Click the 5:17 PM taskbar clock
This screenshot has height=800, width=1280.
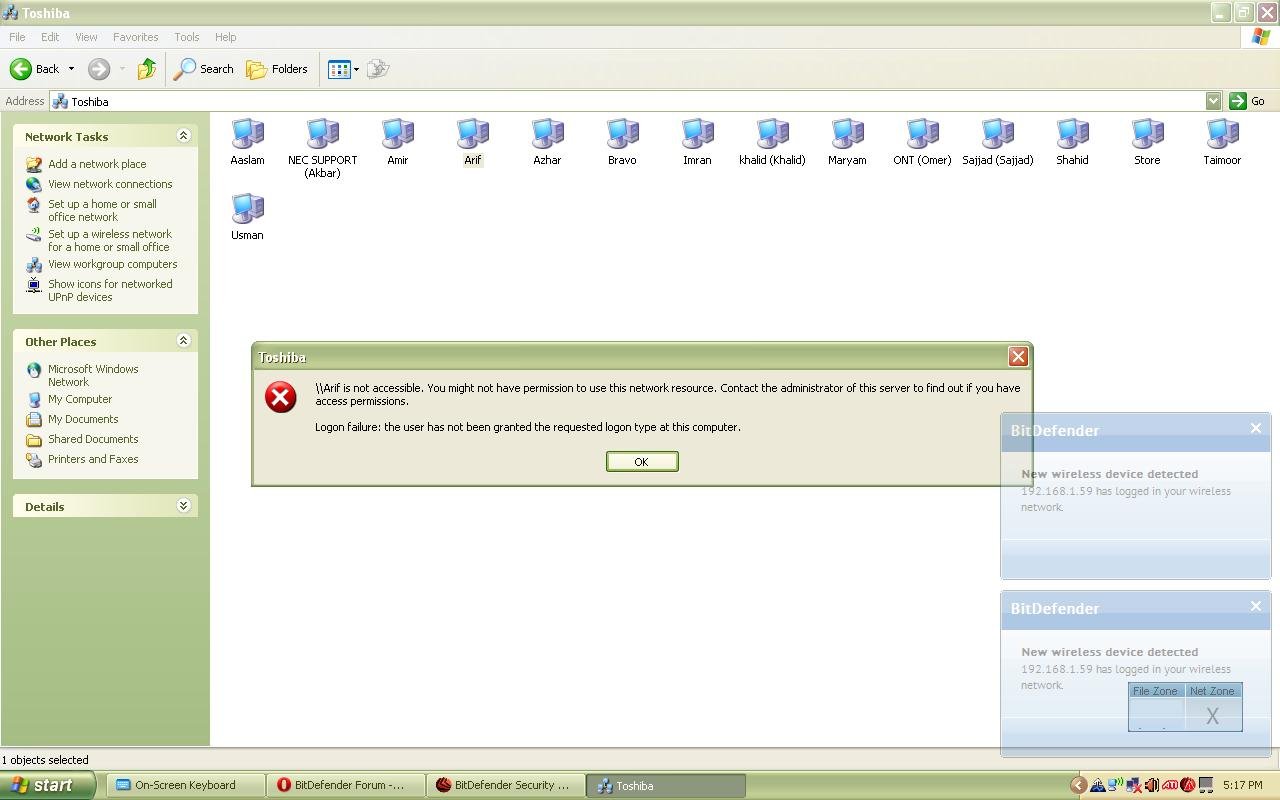1242,785
